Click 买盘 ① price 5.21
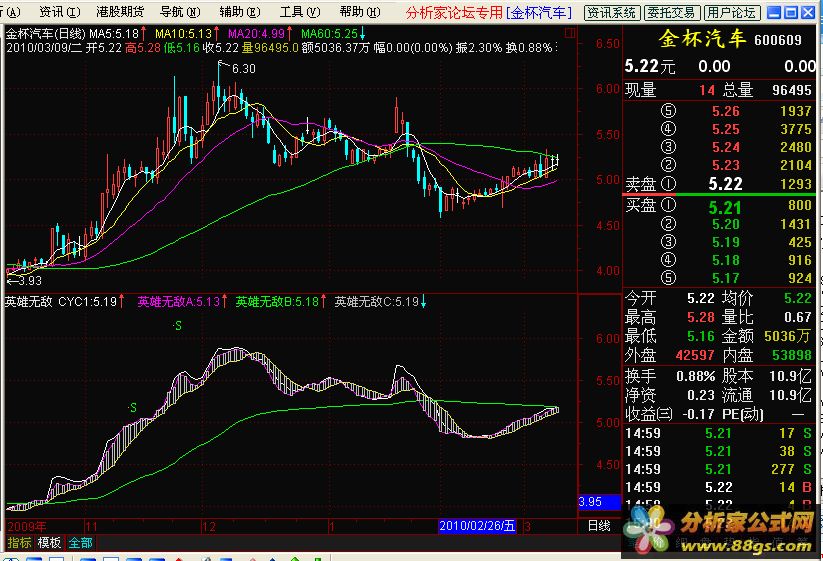The image size is (823, 561). [x=725, y=208]
